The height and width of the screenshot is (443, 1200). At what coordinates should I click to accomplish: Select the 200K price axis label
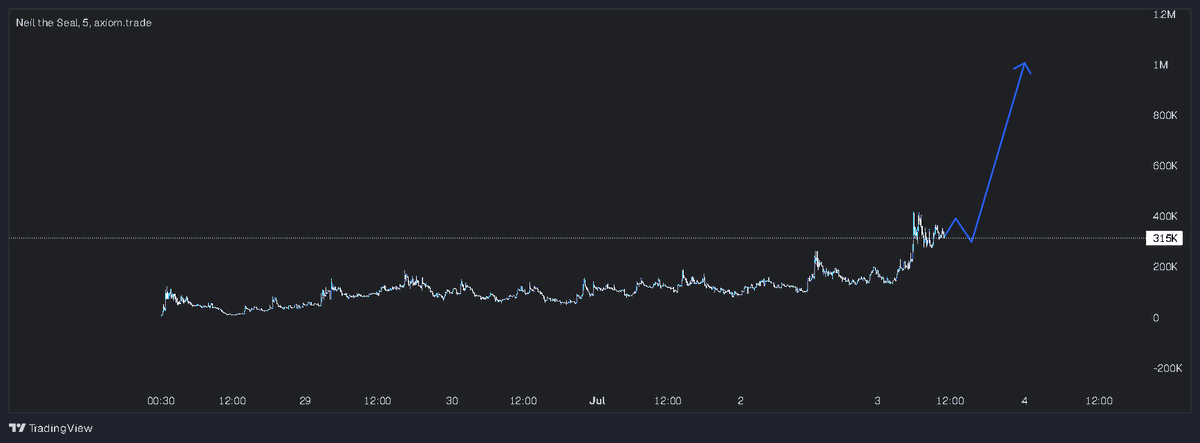tap(1165, 267)
